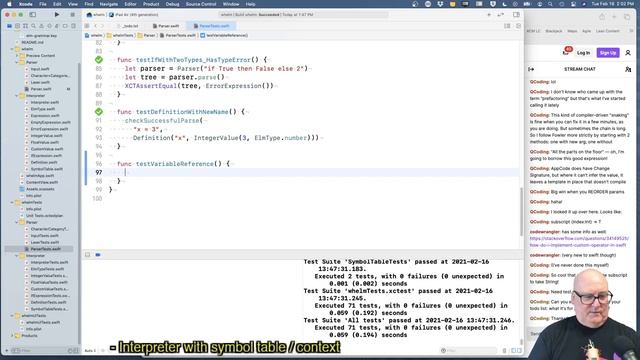Screen dimensions: 640x360
Task: Open the Source Control menu
Action: pos(201,4)
